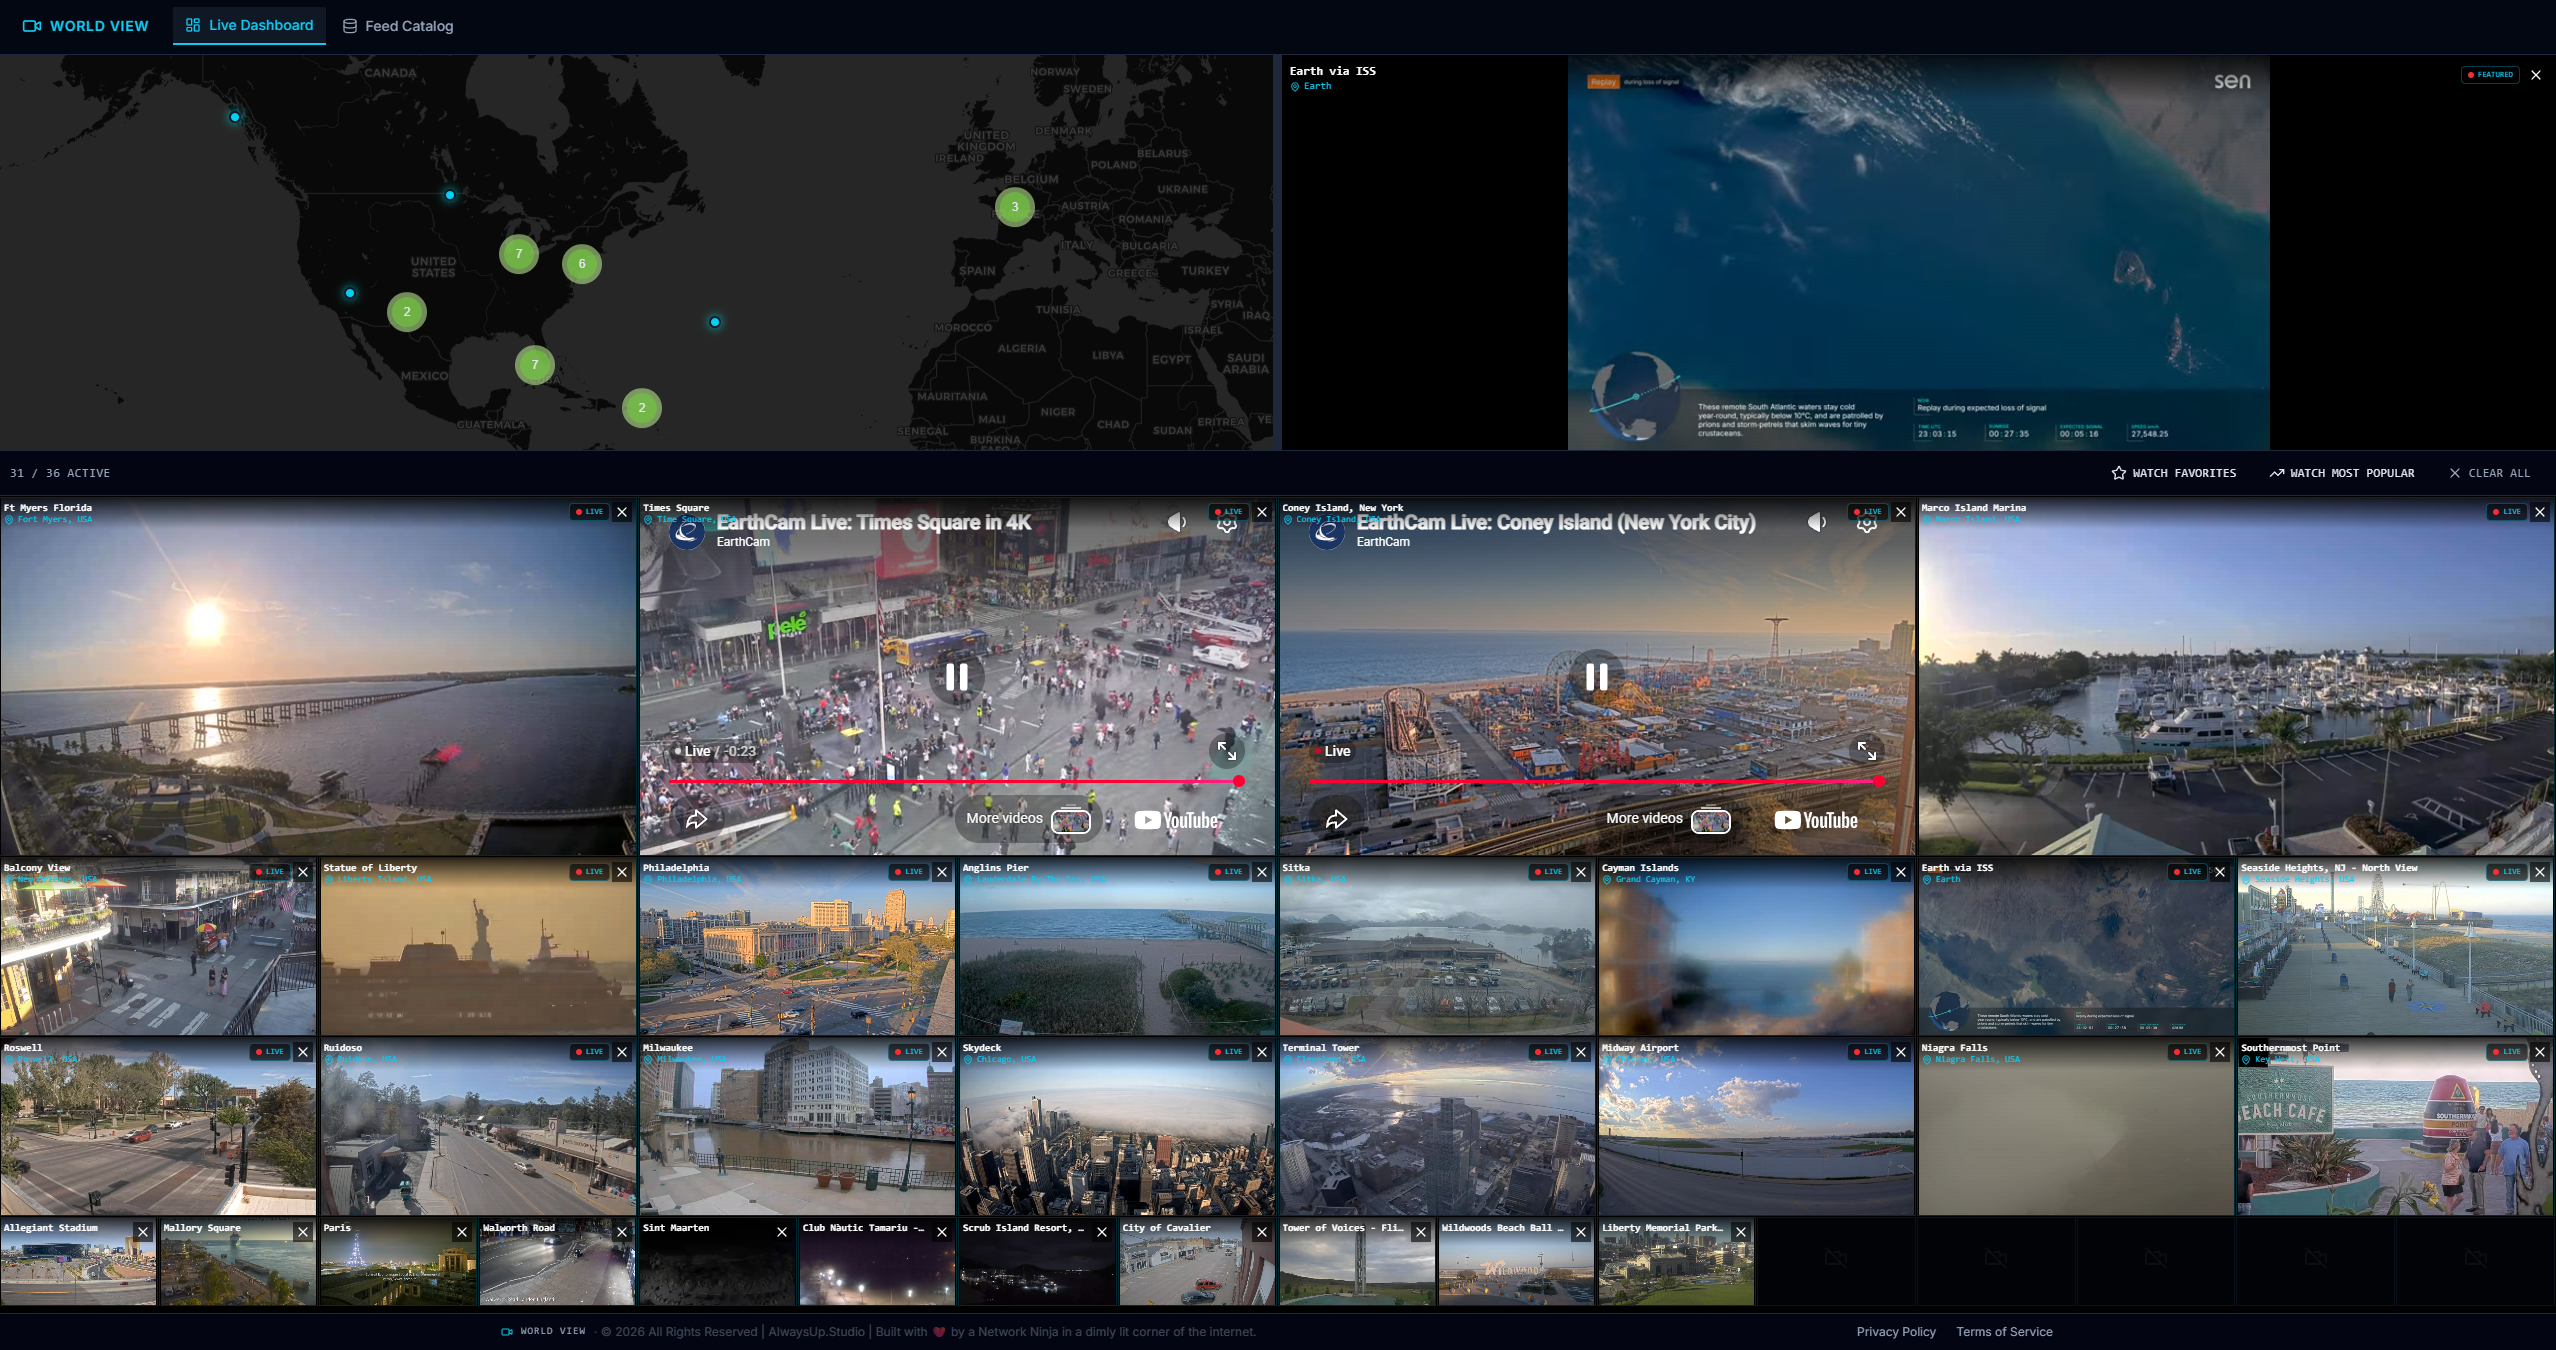The height and width of the screenshot is (1350, 2556).
Task: Expand the green cluster marker labeled 7 on the map
Action: 519,254
